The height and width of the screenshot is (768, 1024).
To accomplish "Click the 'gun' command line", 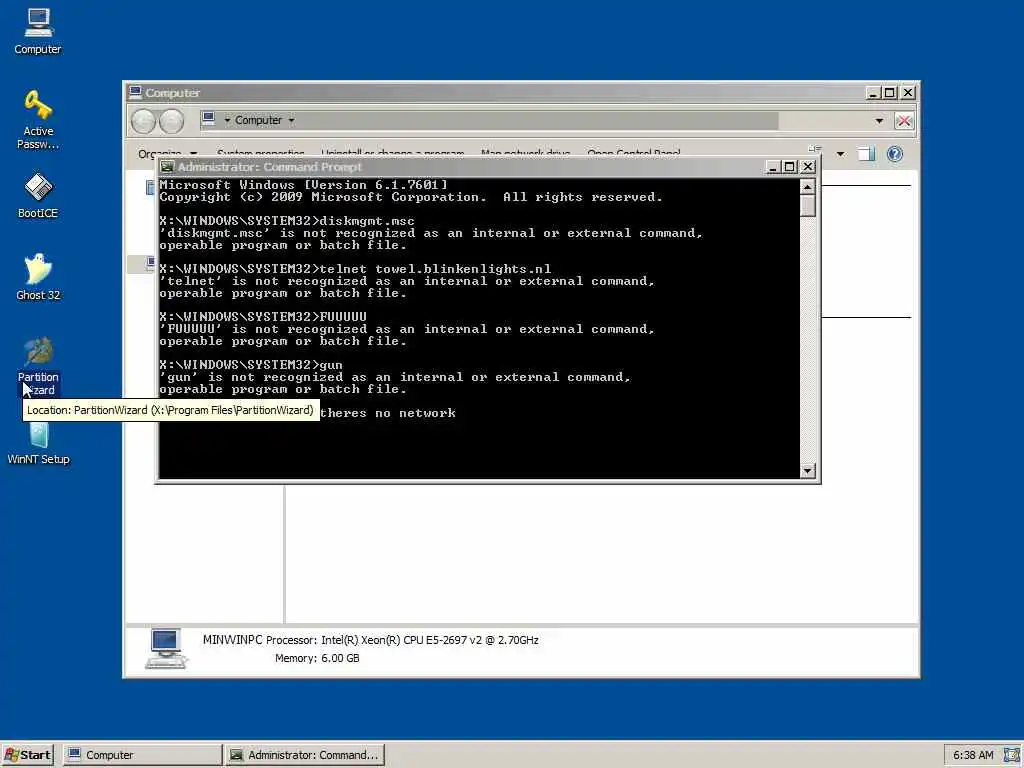I will click(251, 365).
